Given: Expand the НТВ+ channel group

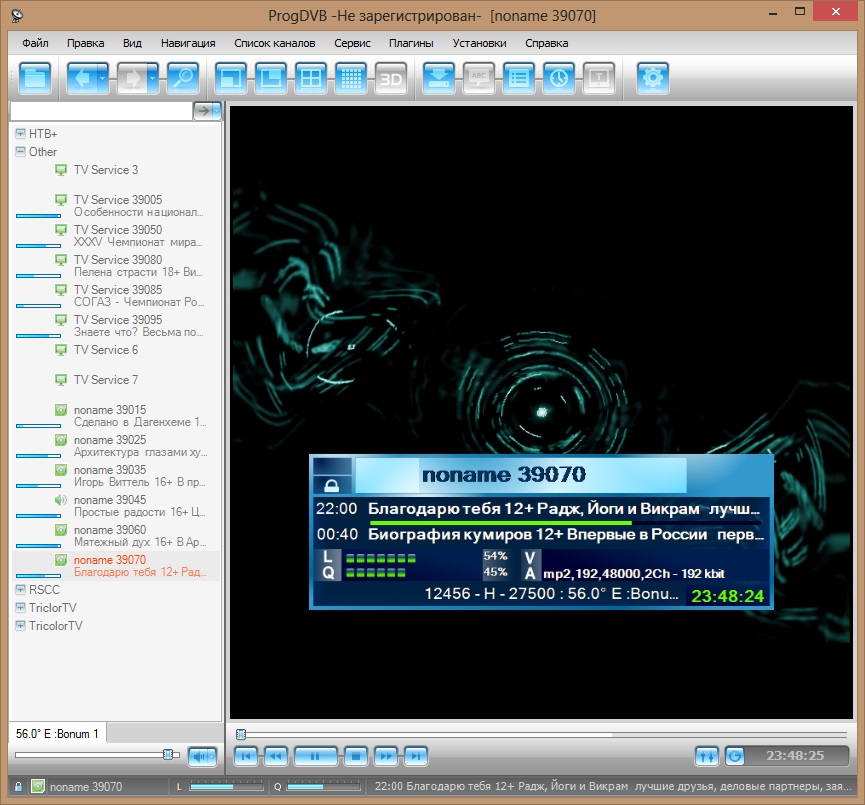Looking at the screenshot, I should (20, 133).
